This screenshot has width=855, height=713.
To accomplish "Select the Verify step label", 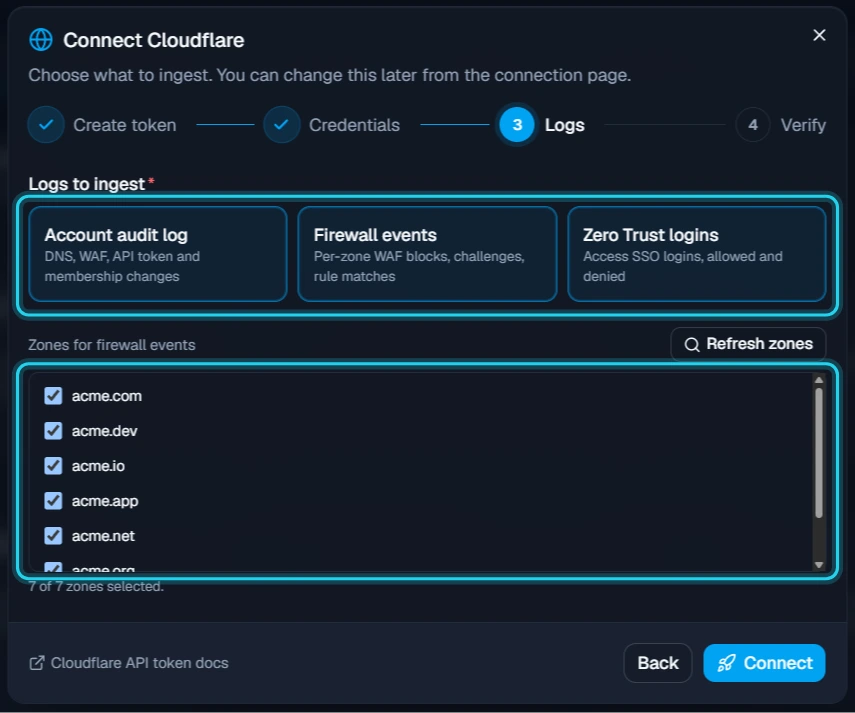I will tap(803, 125).
